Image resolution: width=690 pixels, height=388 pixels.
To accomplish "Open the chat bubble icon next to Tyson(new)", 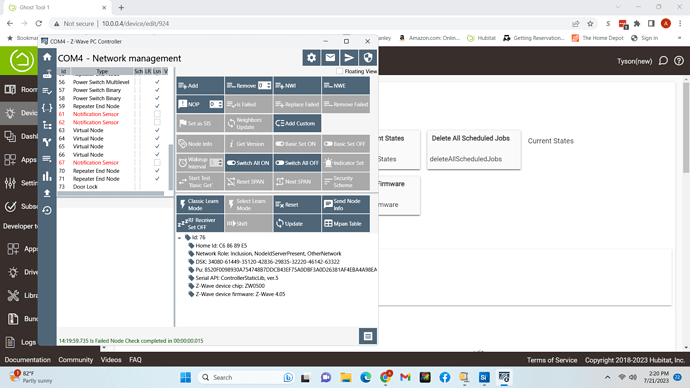I will coord(663,61).
